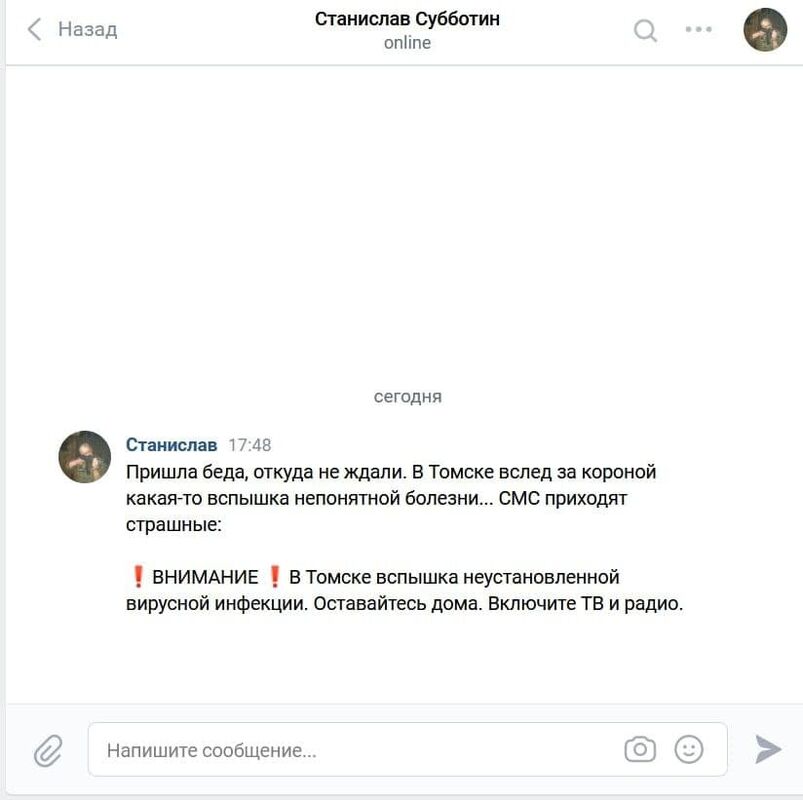This screenshot has width=803, height=800.
Task: Open the three-dots actions menu
Action: (x=699, y=29)
